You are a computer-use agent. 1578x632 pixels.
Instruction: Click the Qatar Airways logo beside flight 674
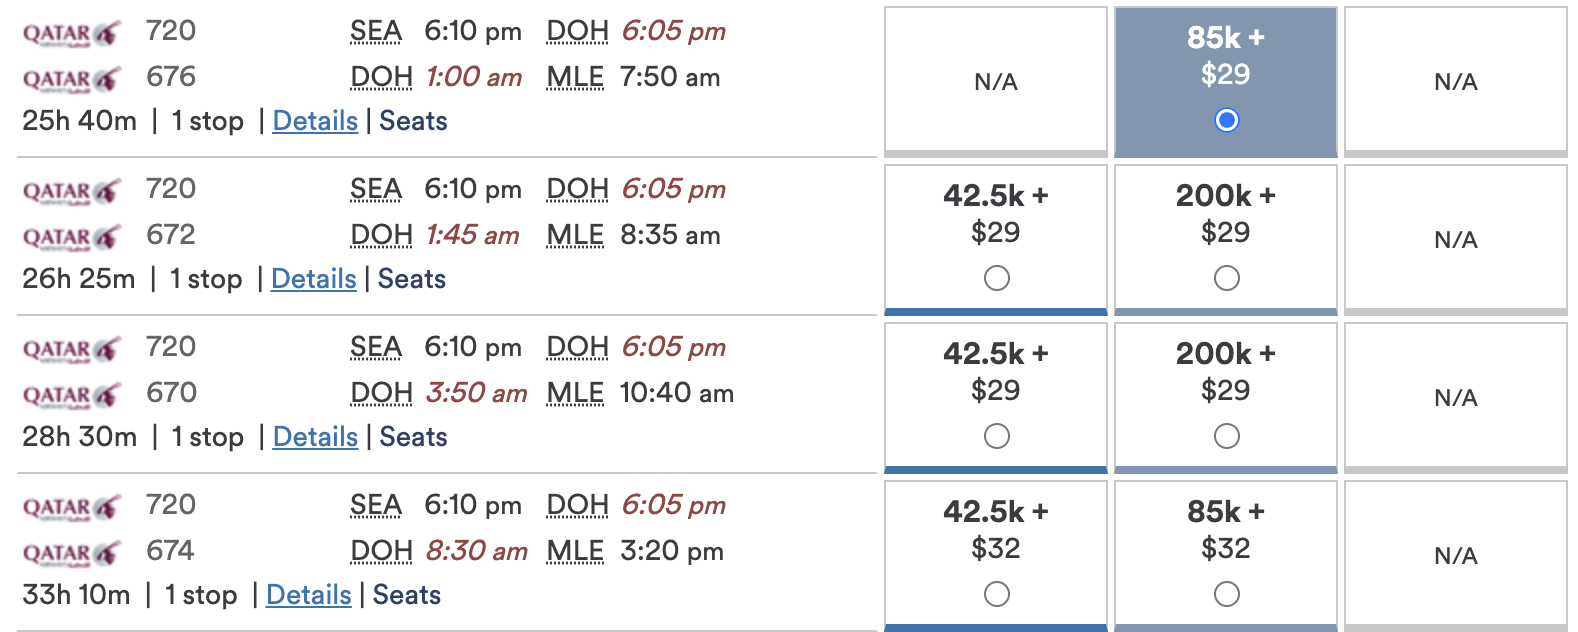pyautogui.click(x=72, y=553)
